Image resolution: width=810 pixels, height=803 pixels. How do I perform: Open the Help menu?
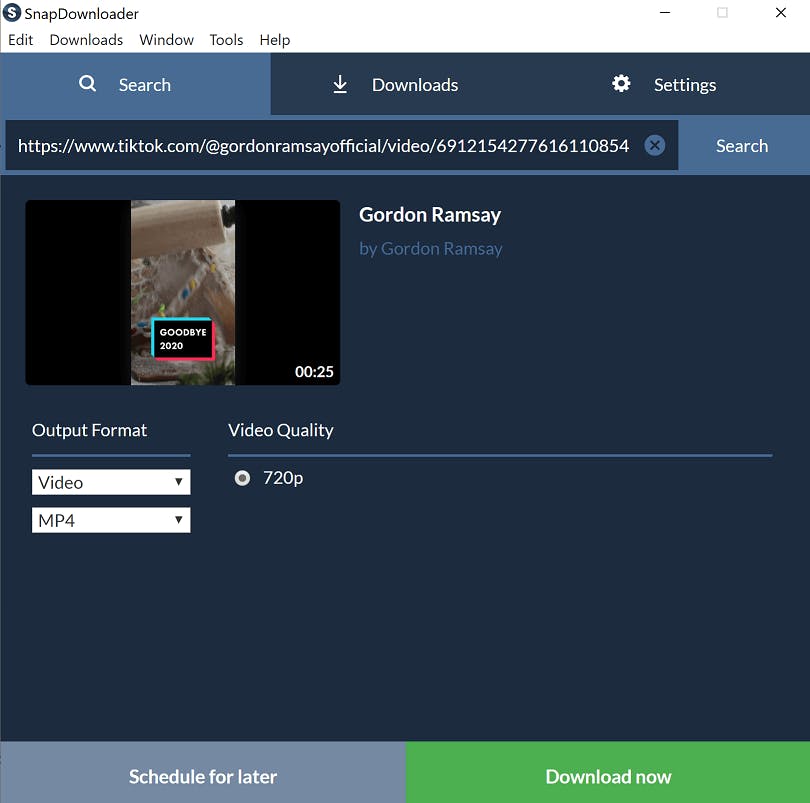[x=275, y=40]
